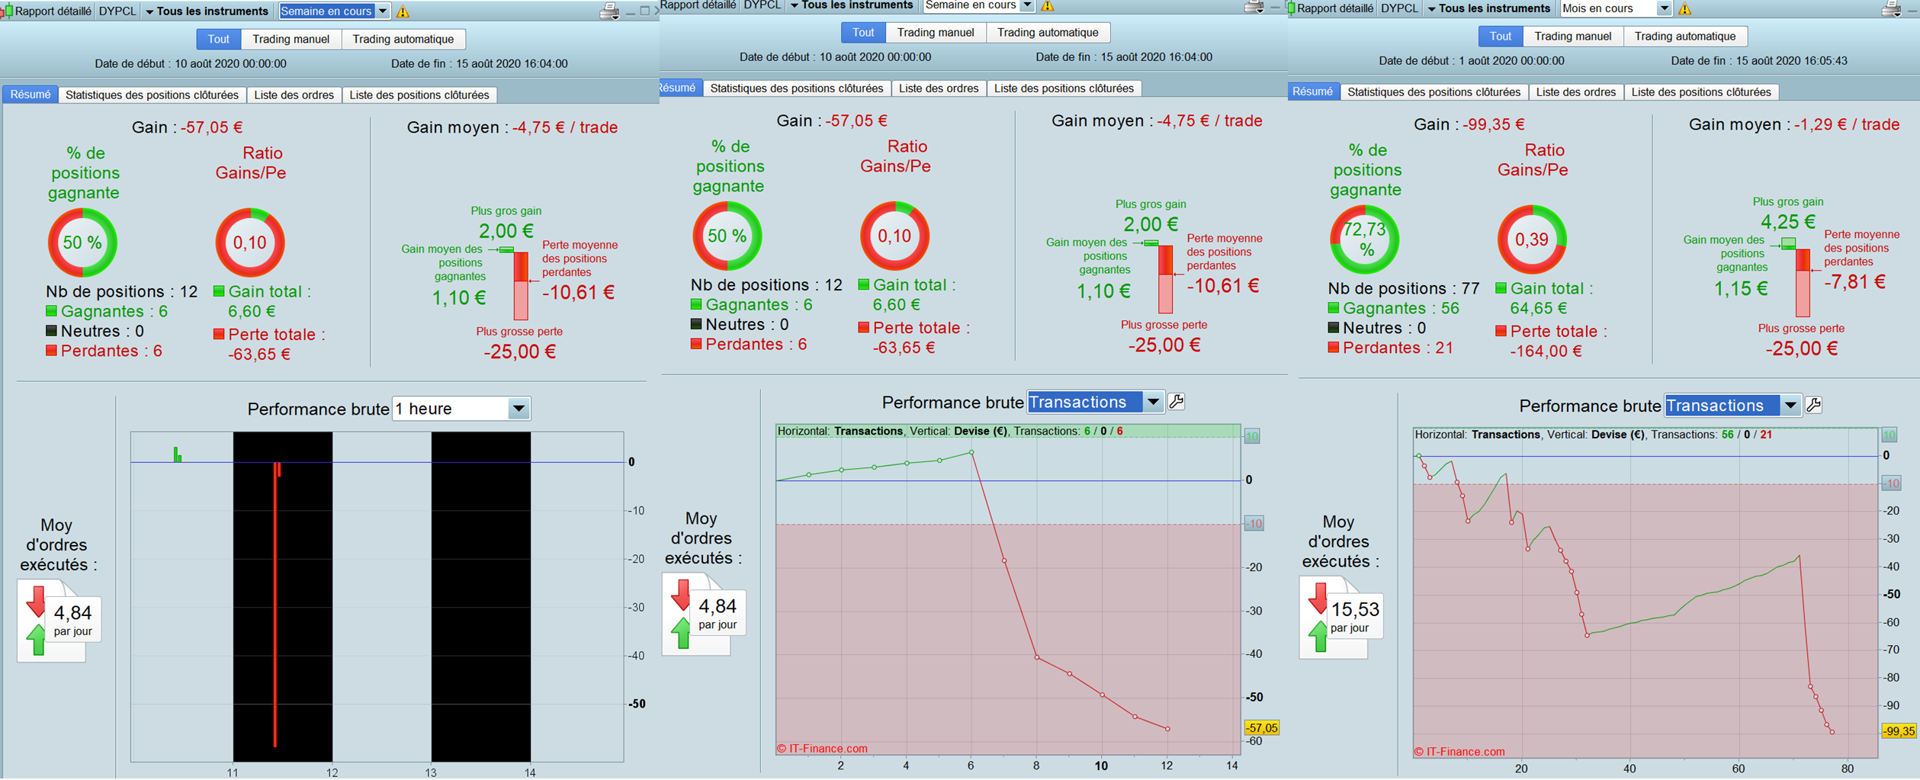This screenshot has height=780, width=1920.
Task: Click the printer icon in the left window
Action: coord(610,12)
